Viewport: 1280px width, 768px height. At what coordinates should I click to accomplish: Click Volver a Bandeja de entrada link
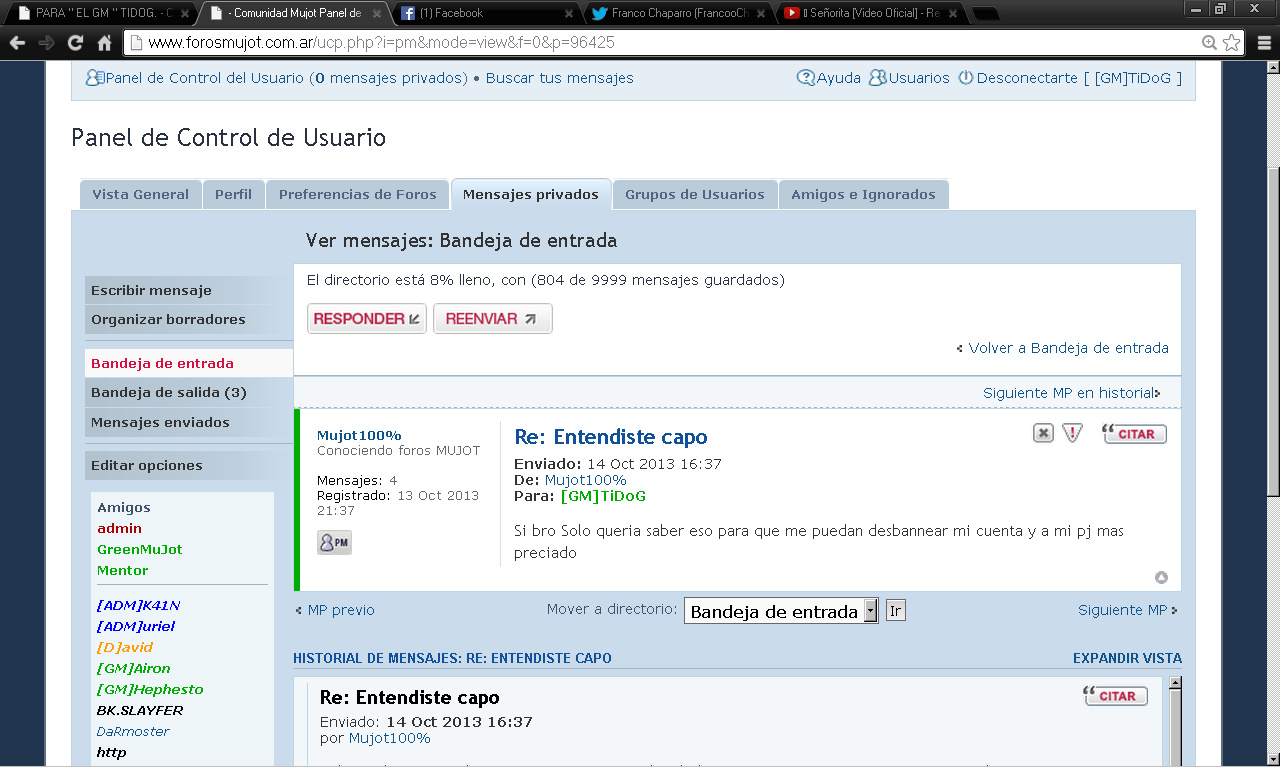(x=1068, y=348)
